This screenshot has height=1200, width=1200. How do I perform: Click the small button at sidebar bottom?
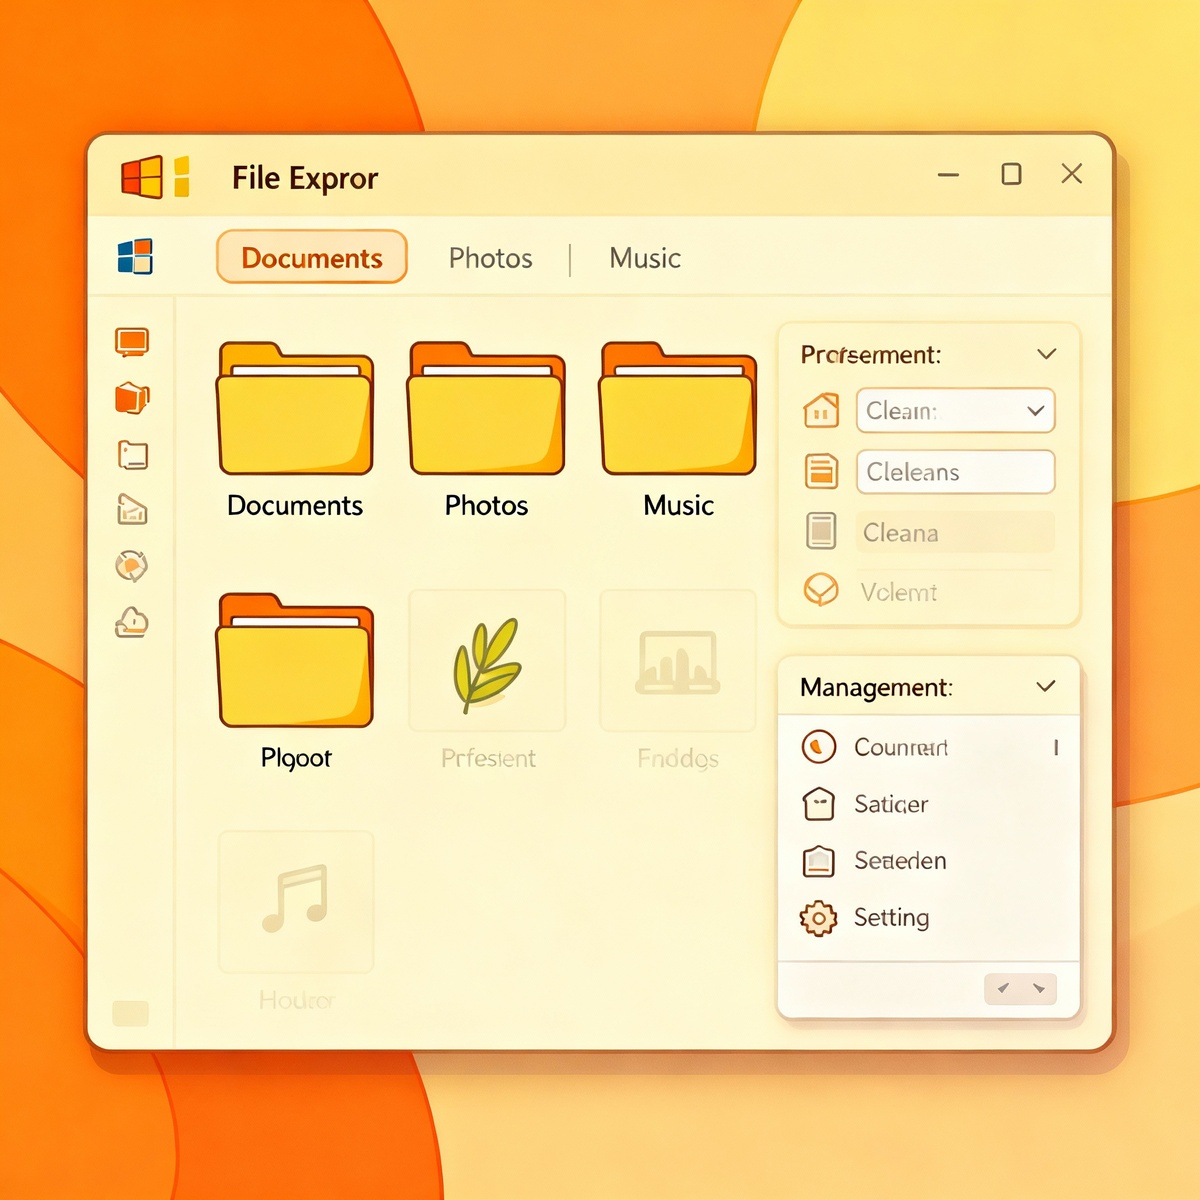coord(131,1013)
